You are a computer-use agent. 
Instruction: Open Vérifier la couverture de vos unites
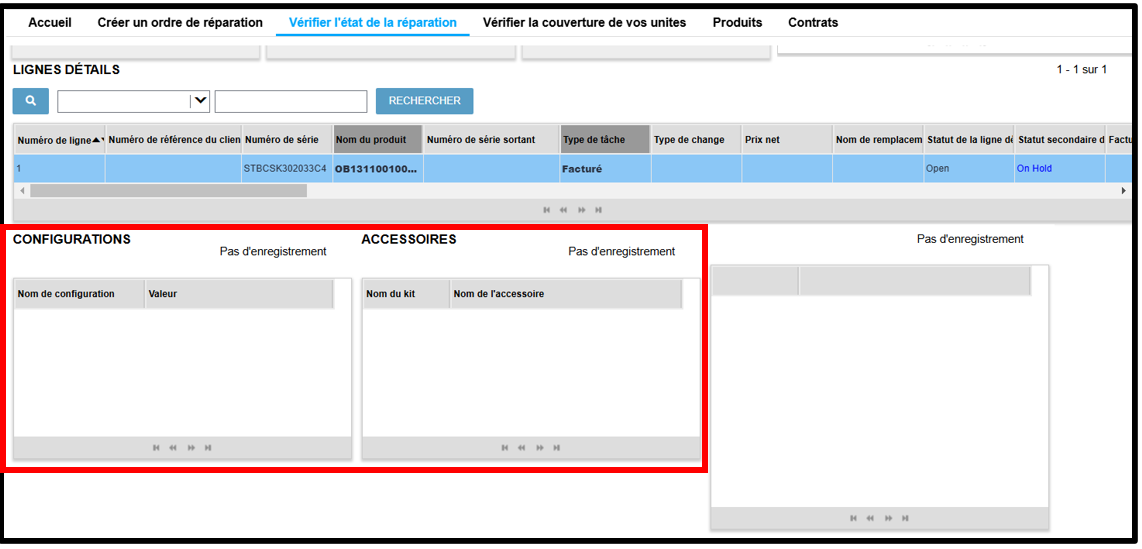[585, 23]
